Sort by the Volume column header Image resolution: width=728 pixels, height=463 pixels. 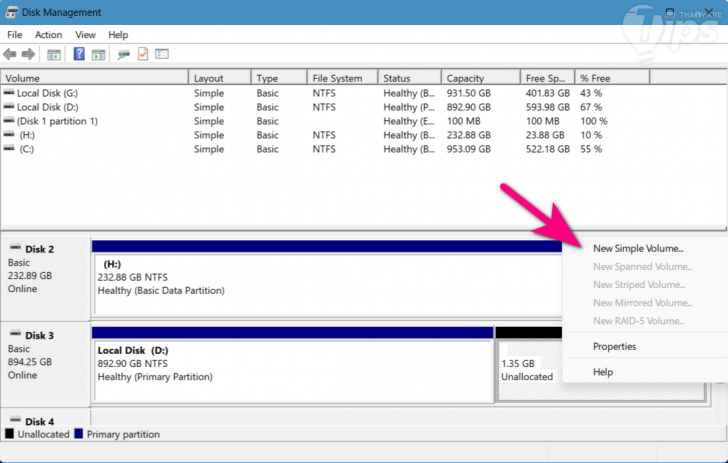[x=95, y=78]
